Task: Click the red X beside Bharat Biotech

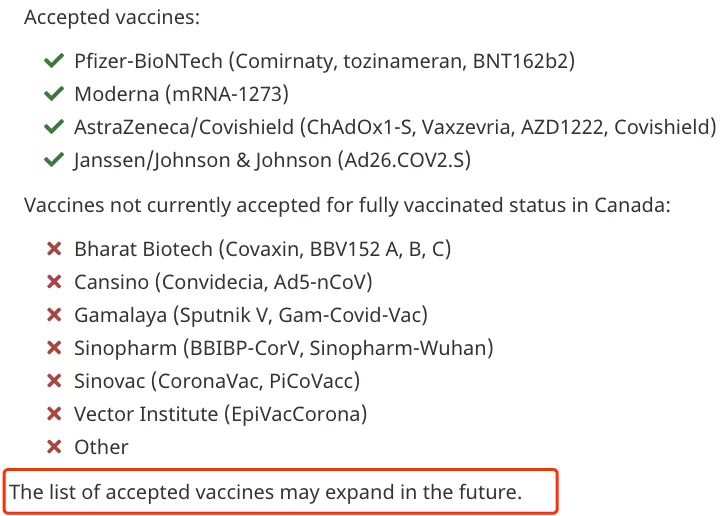Action: [54, 249]
